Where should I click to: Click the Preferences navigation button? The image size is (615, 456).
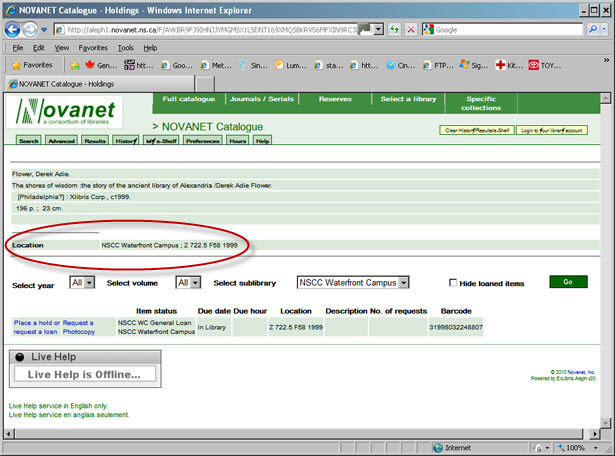[202, 141]
